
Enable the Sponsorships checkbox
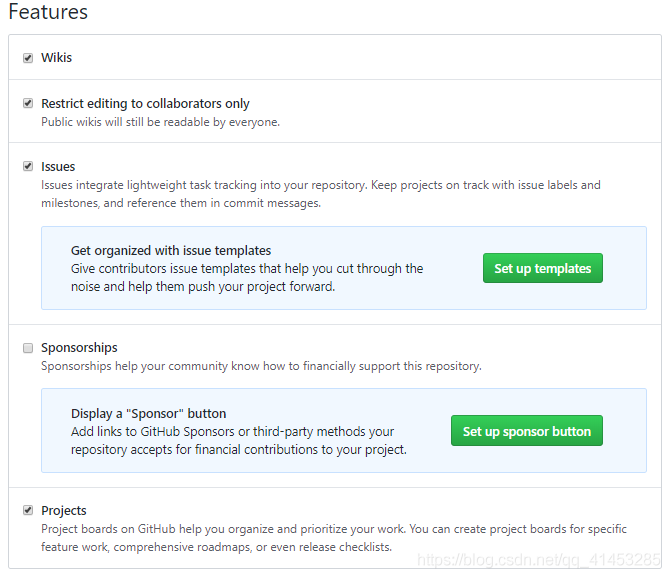28,348
